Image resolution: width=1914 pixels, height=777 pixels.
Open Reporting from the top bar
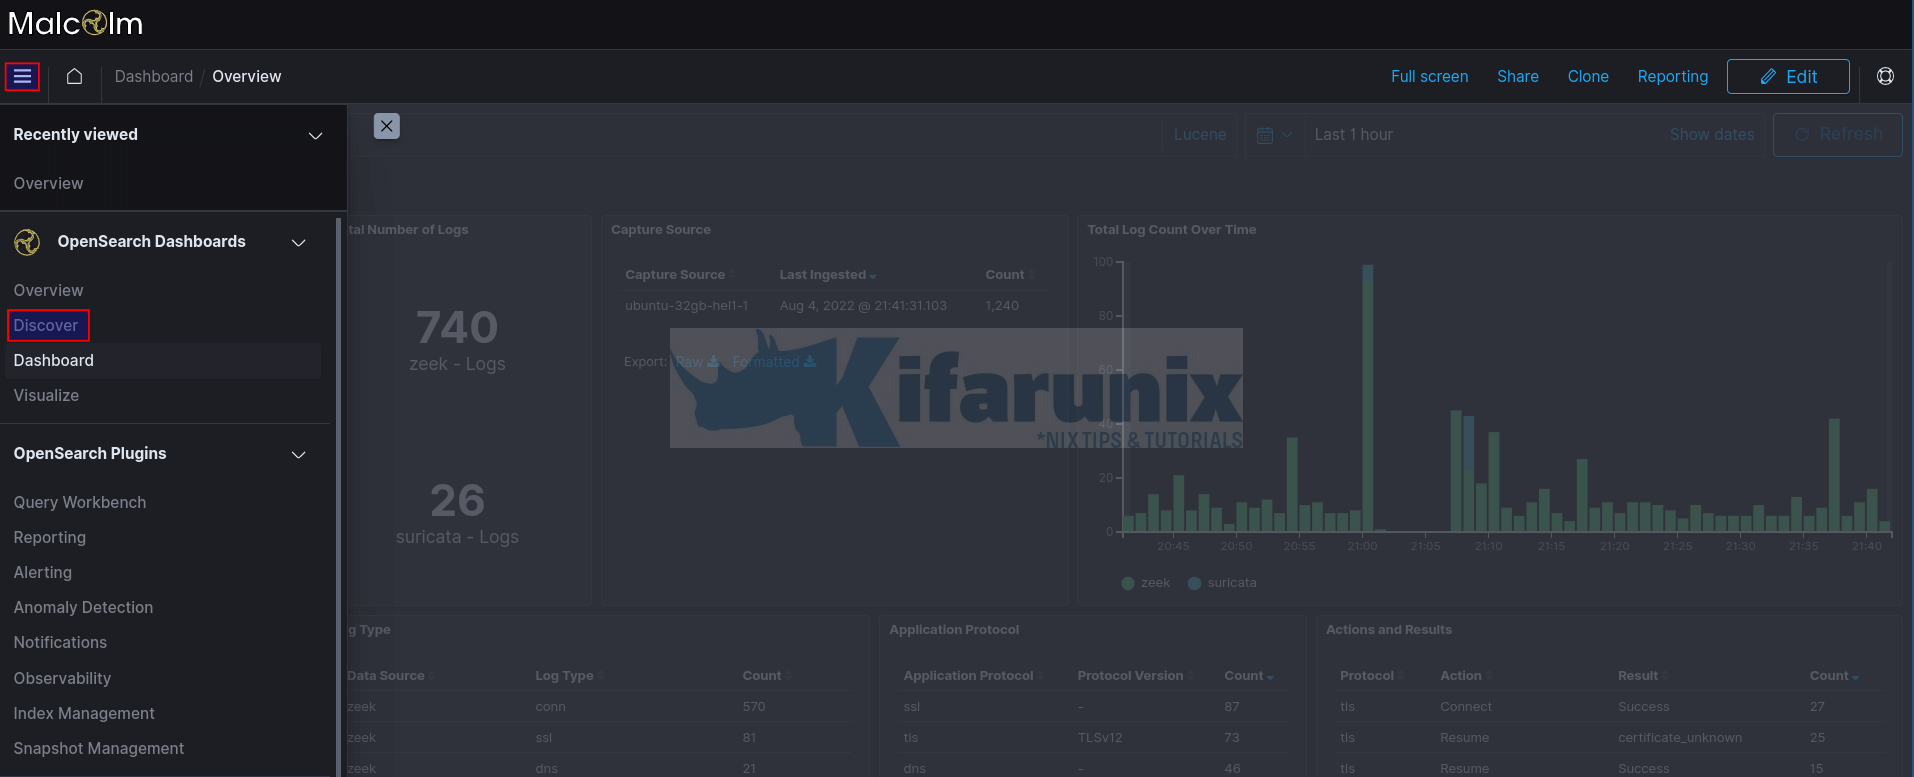(x=1672, y=77)
